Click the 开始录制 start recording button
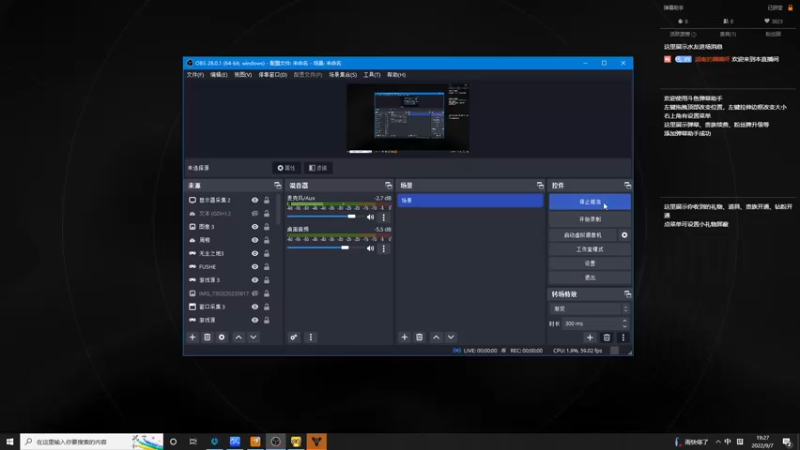800x450 pixels. pyautogui.click(x=590, y=219)
